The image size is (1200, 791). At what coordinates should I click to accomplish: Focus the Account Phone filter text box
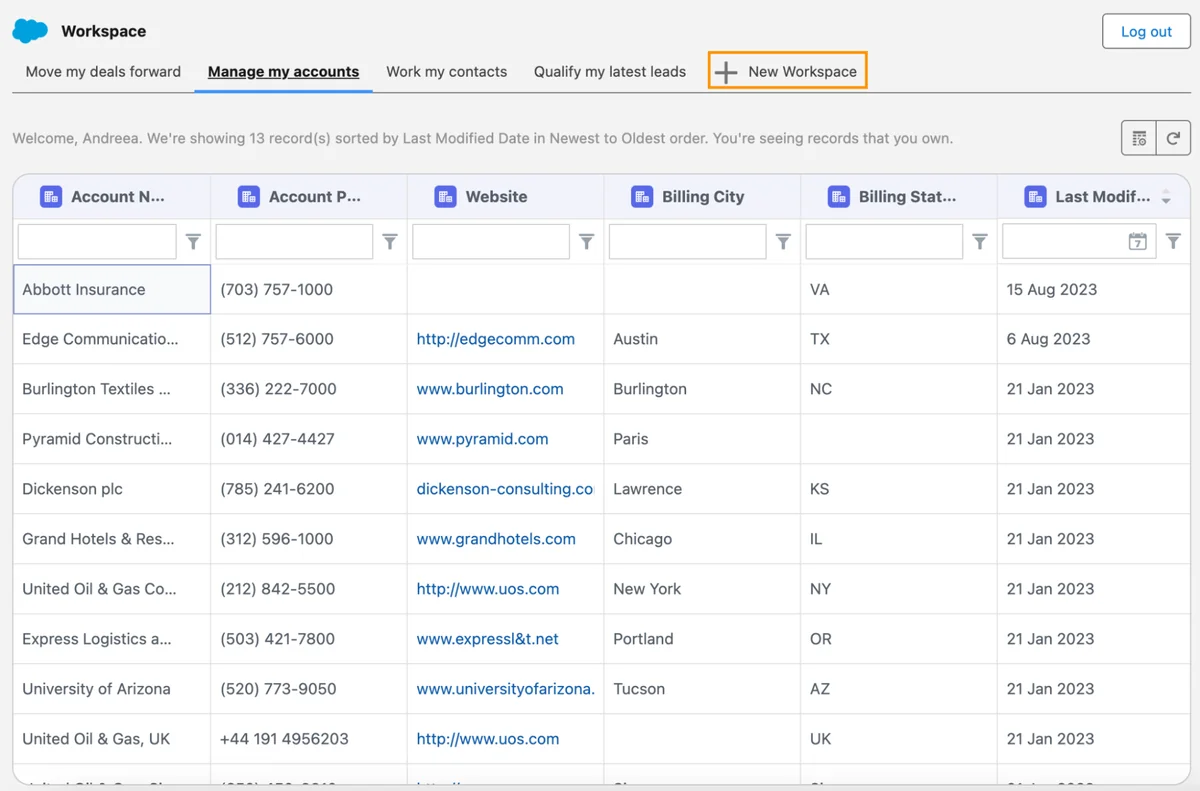(x=294, y=242)
